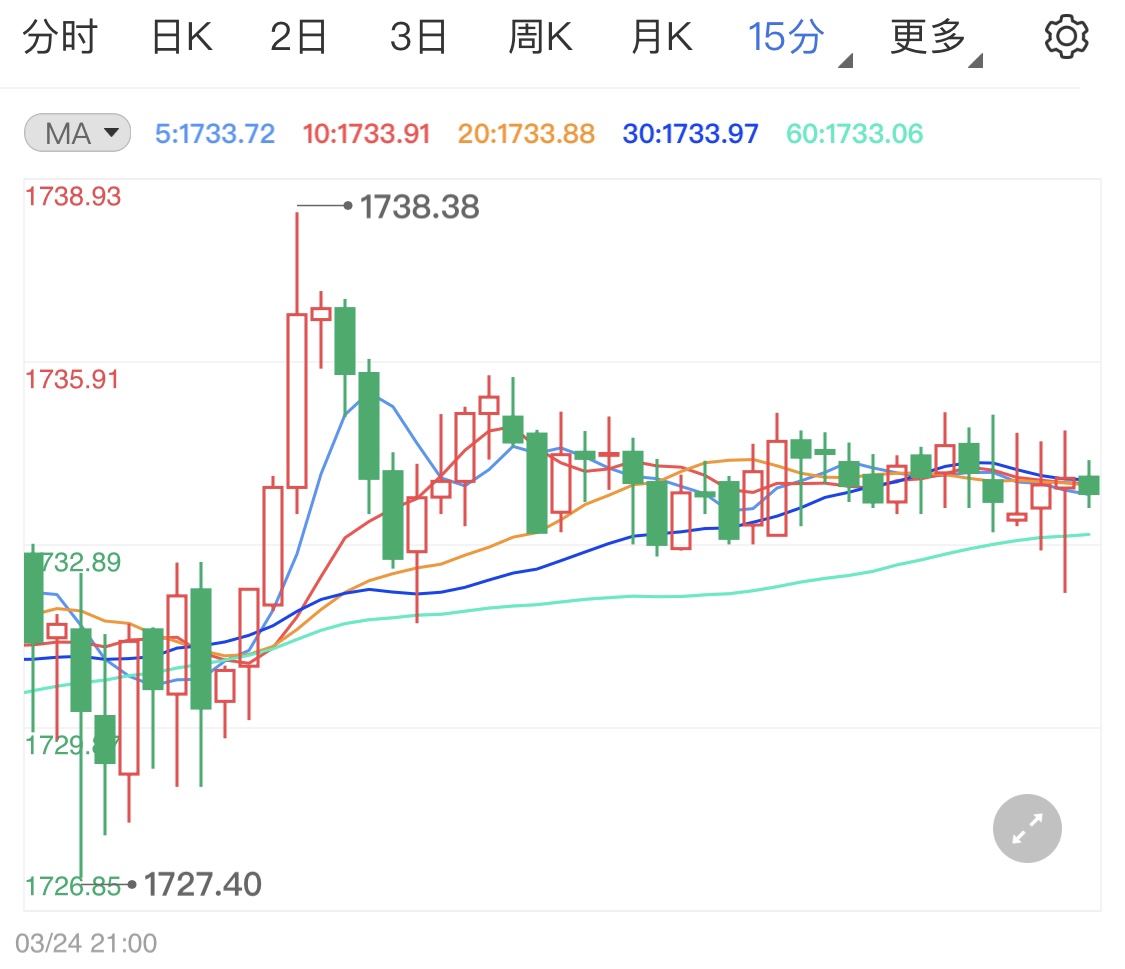Expand the 更多 options dropdown arrow
The image size is (1125, 969).
click(x=975, y=61)
